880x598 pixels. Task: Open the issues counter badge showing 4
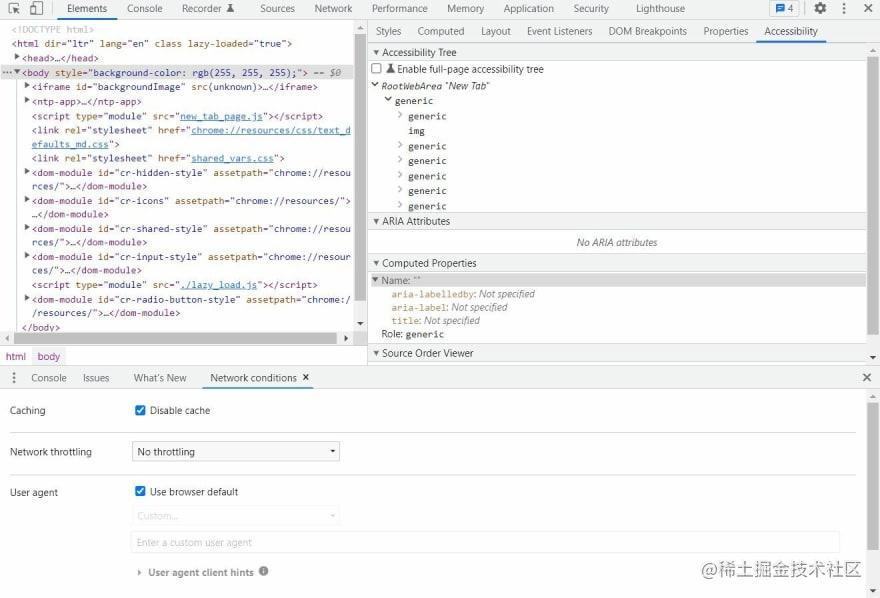pyautogui.click(x=784, y=9)
